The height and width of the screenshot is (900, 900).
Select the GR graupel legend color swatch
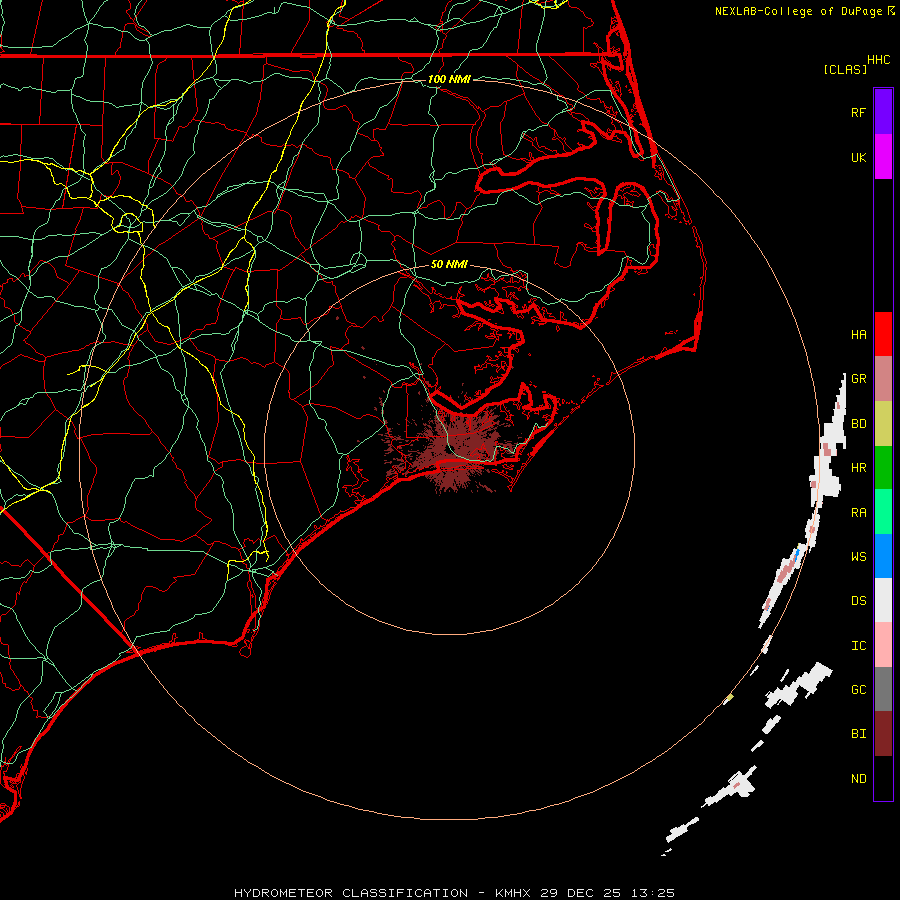(883, 378)
